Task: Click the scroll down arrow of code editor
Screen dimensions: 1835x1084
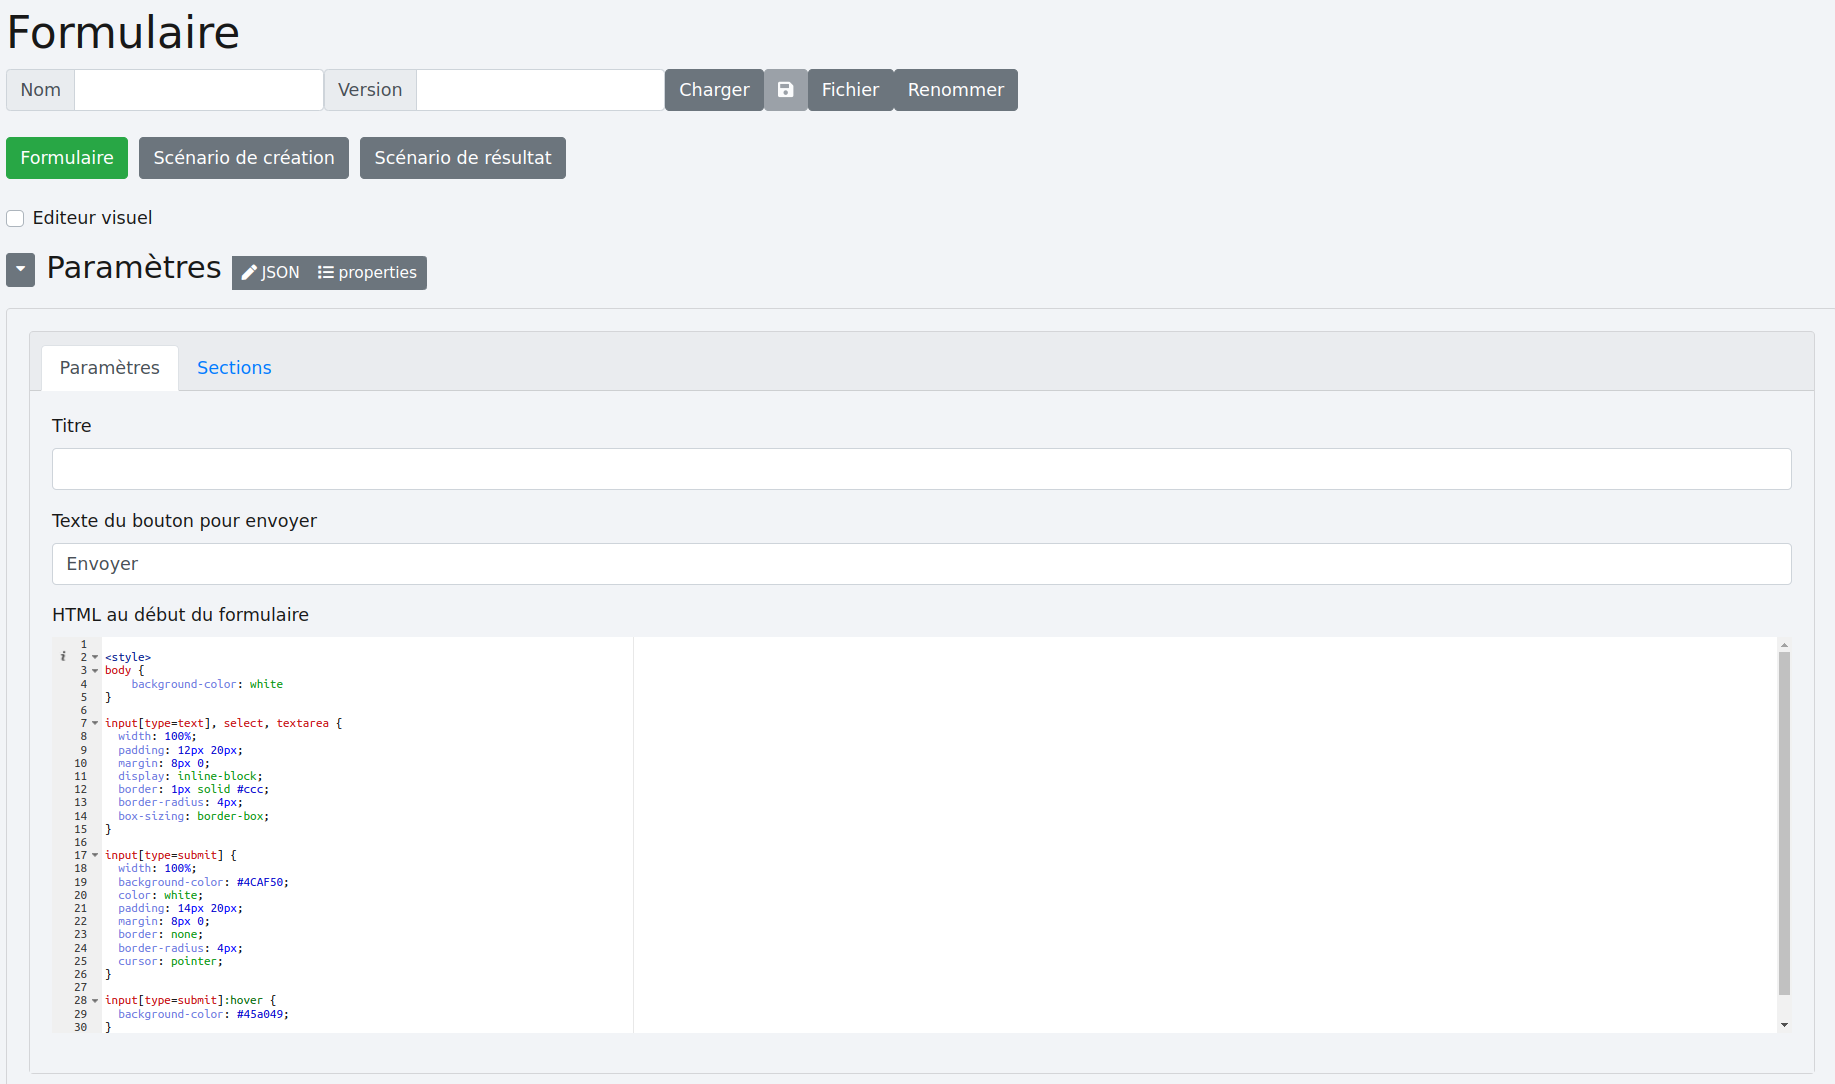Action: (1784, 1025)
